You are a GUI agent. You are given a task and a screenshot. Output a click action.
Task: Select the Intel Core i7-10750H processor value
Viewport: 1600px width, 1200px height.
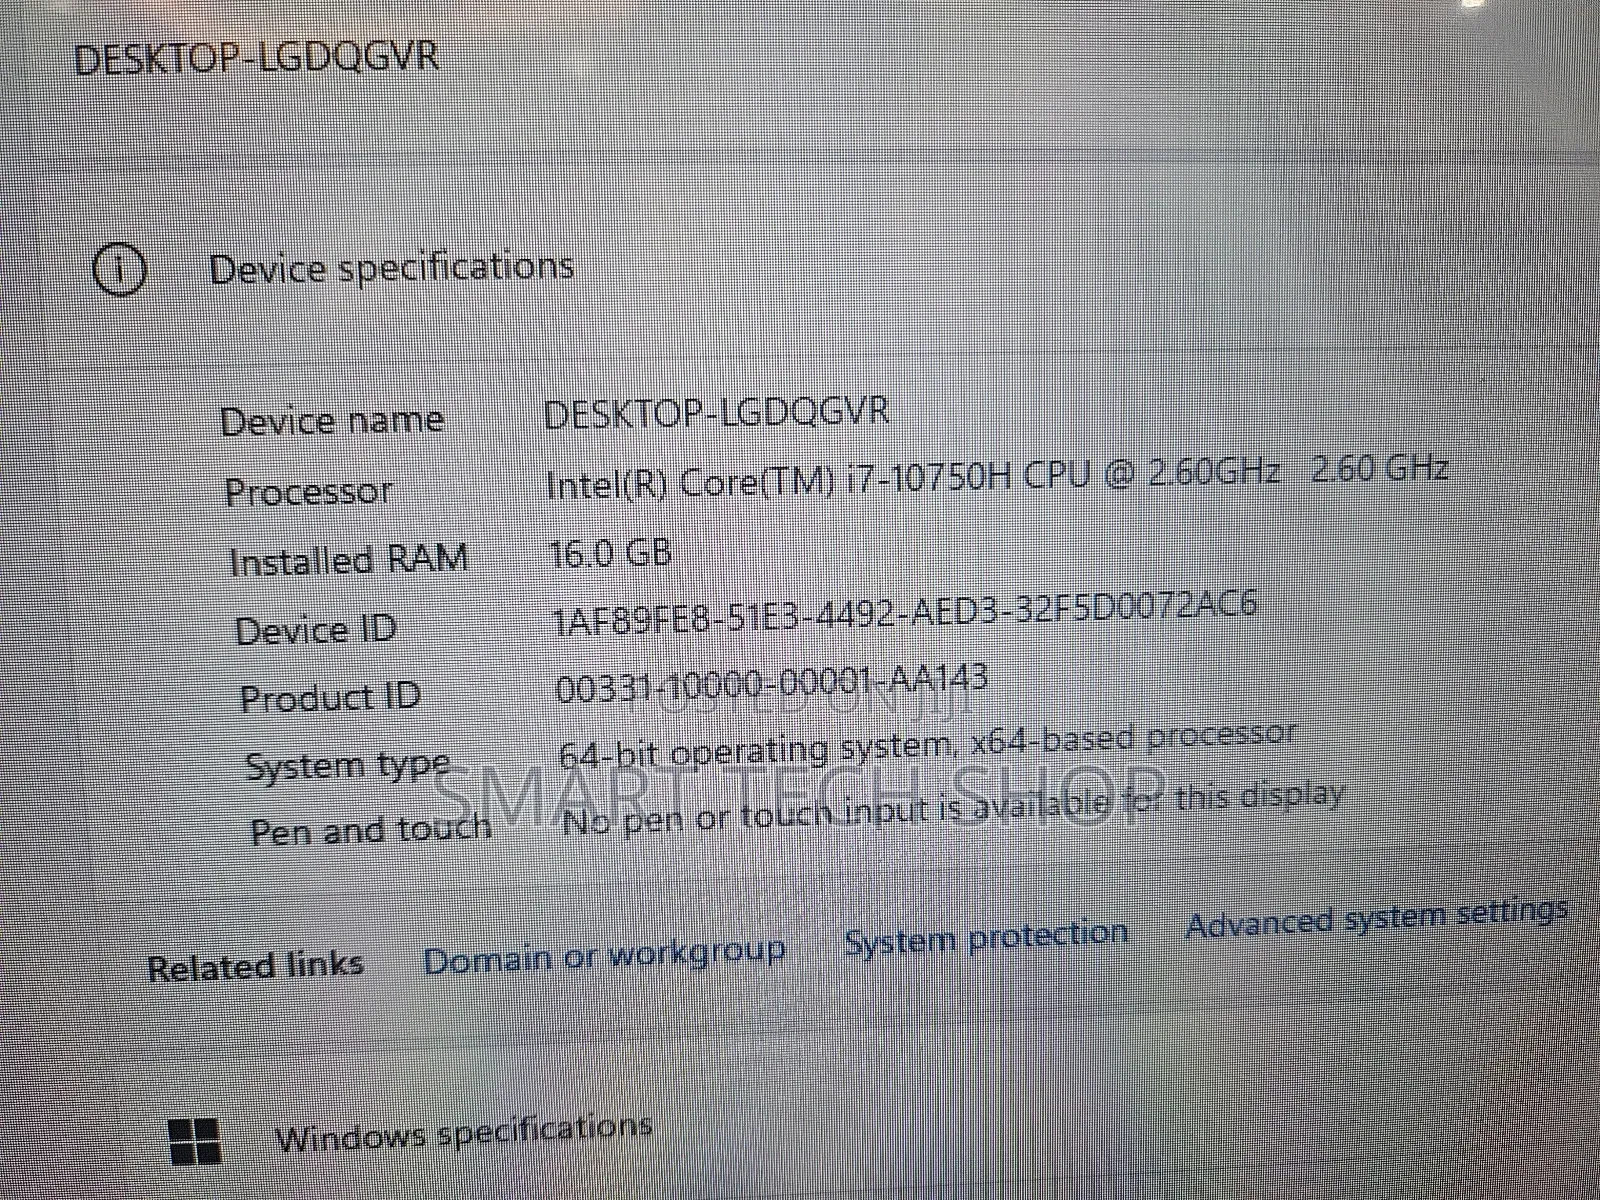[x=997, y=477]
